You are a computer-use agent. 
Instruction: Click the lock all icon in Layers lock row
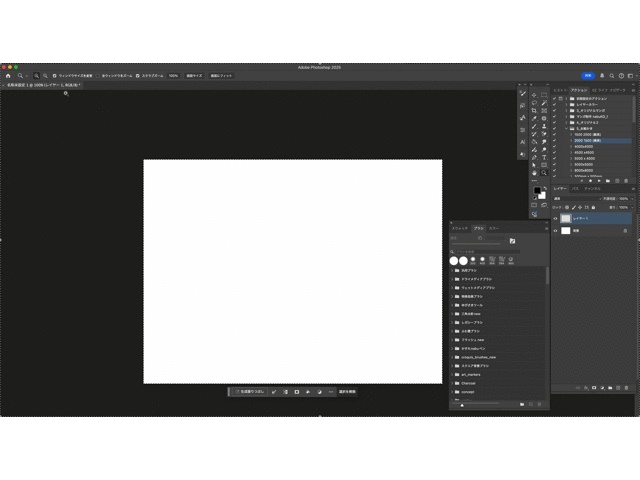click(x=593, y=207)
